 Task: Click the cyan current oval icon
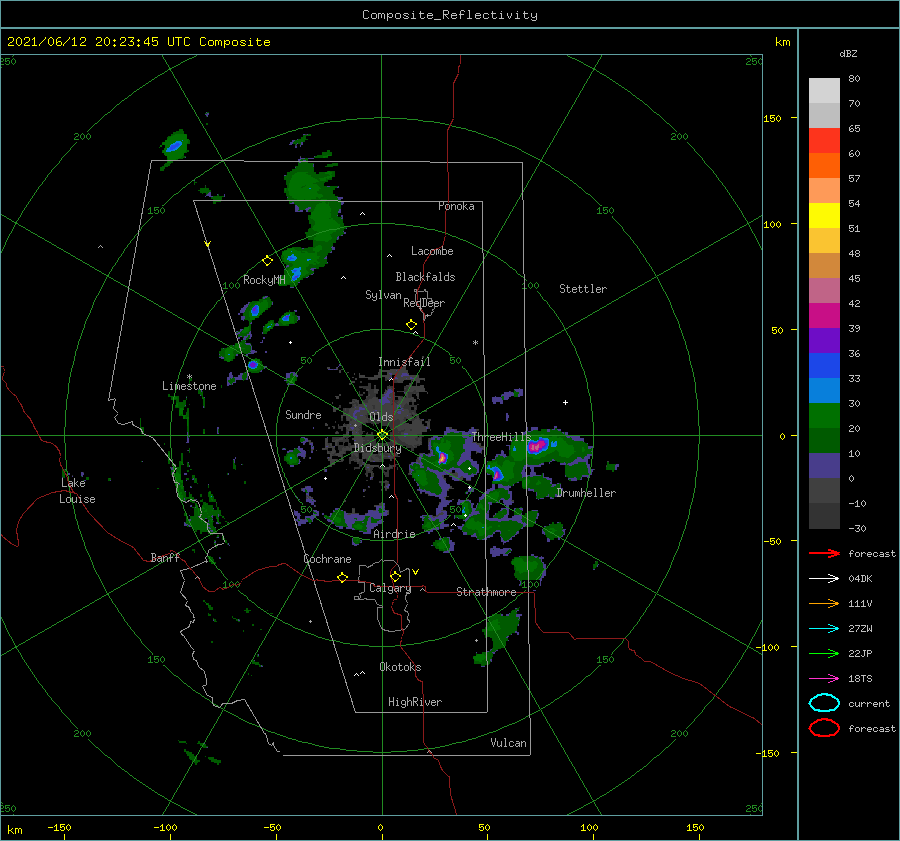coord(824,703)
